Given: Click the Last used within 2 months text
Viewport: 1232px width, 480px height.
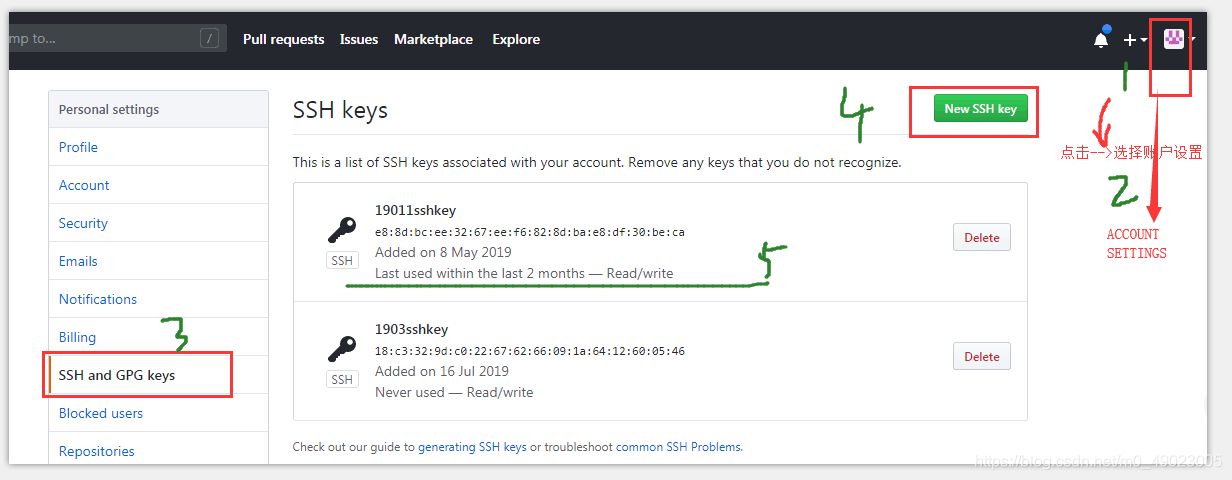Looking at the screenshot, I should tap(524, 273).
